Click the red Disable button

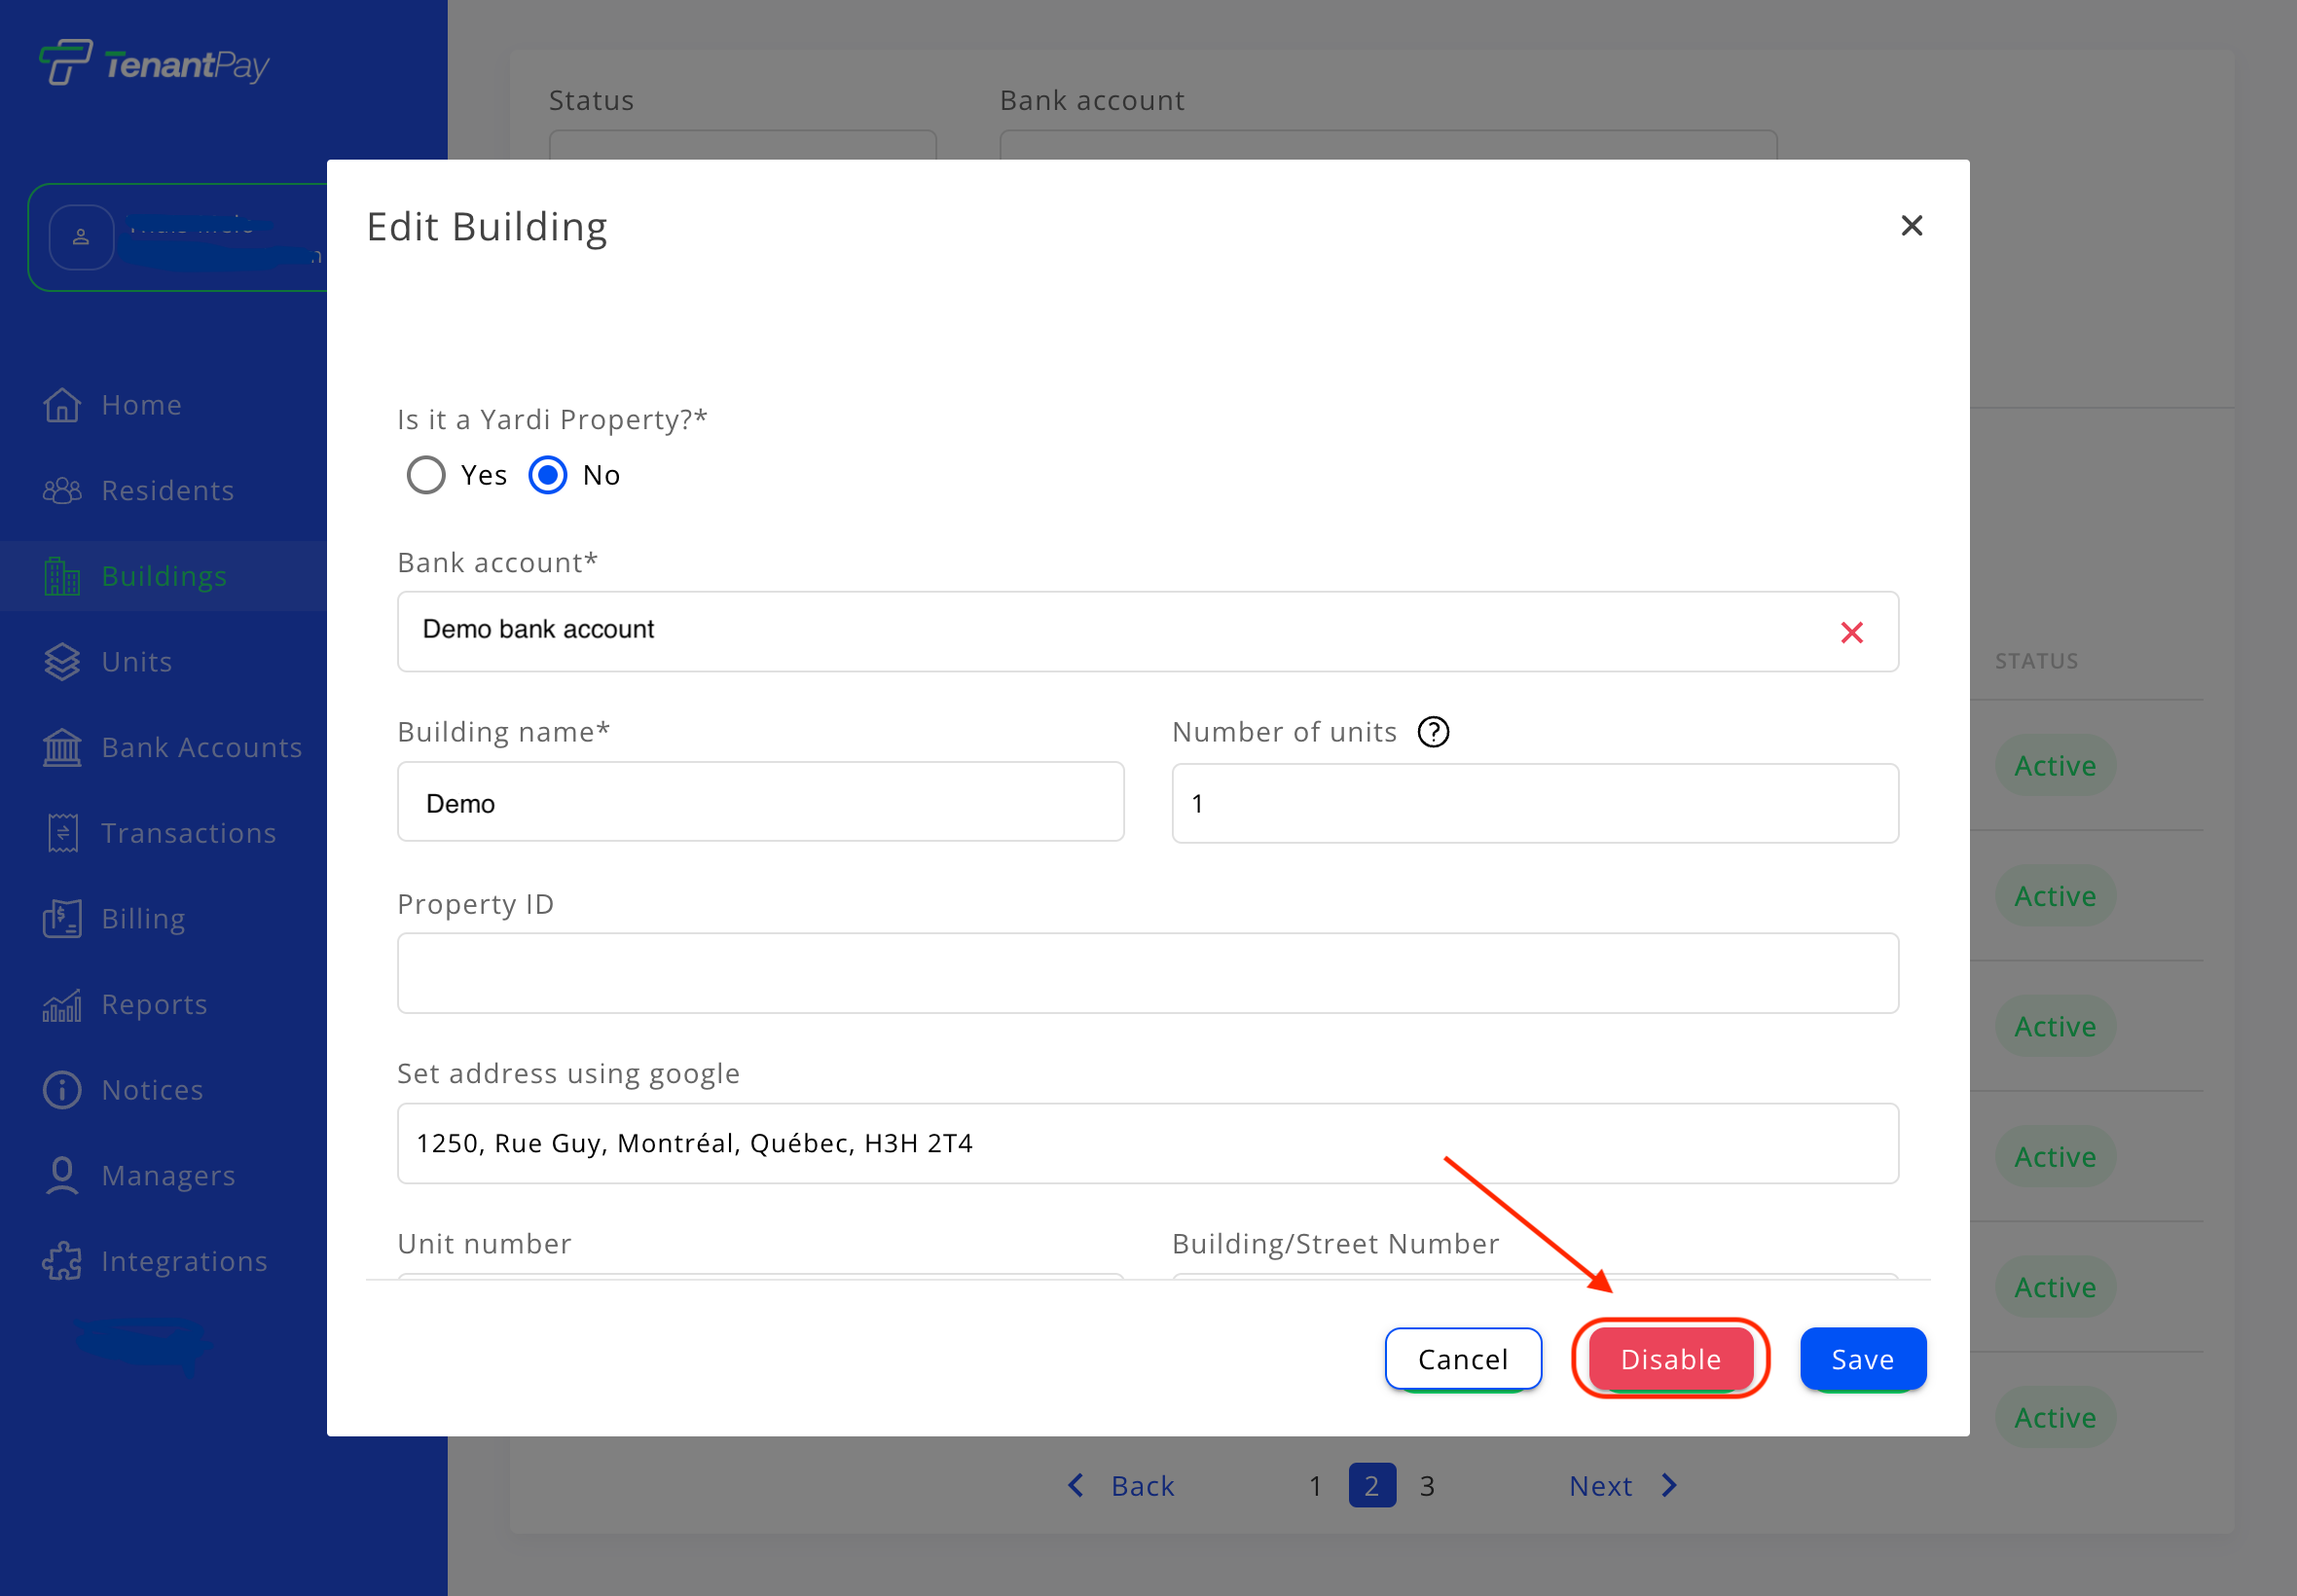tap(1670, 1359)
